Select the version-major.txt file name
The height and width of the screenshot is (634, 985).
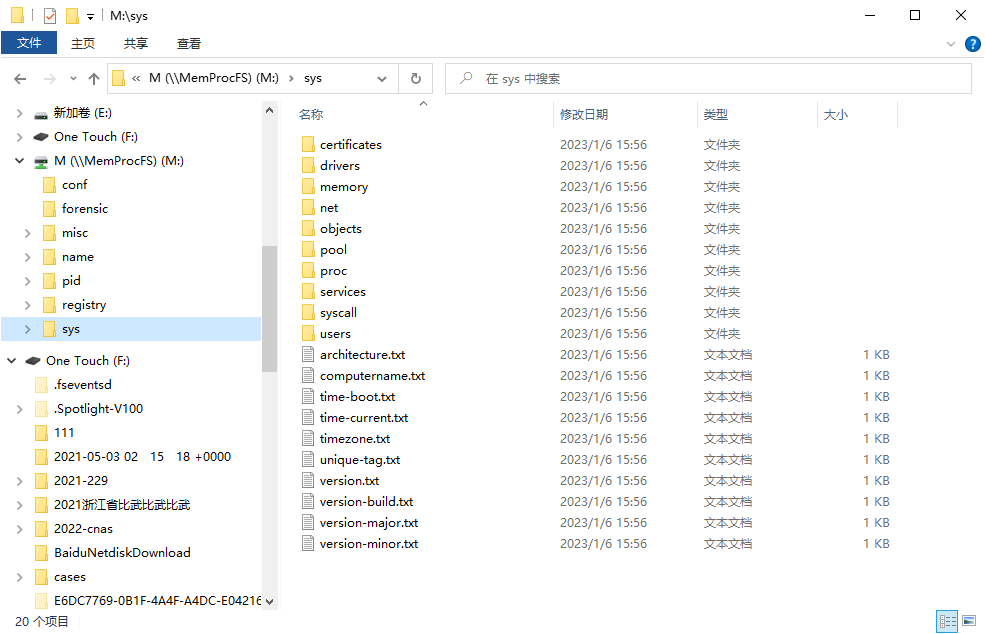369,523
